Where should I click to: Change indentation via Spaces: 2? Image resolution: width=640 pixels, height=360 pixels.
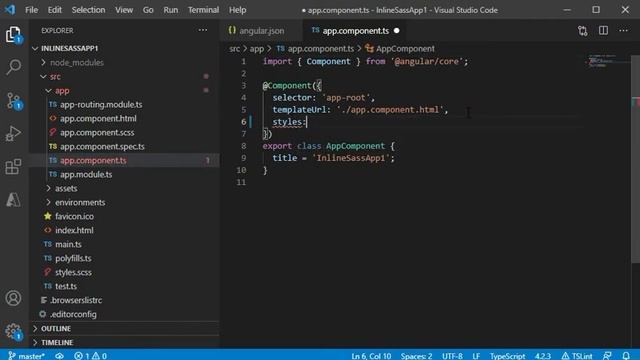point(416,356)
